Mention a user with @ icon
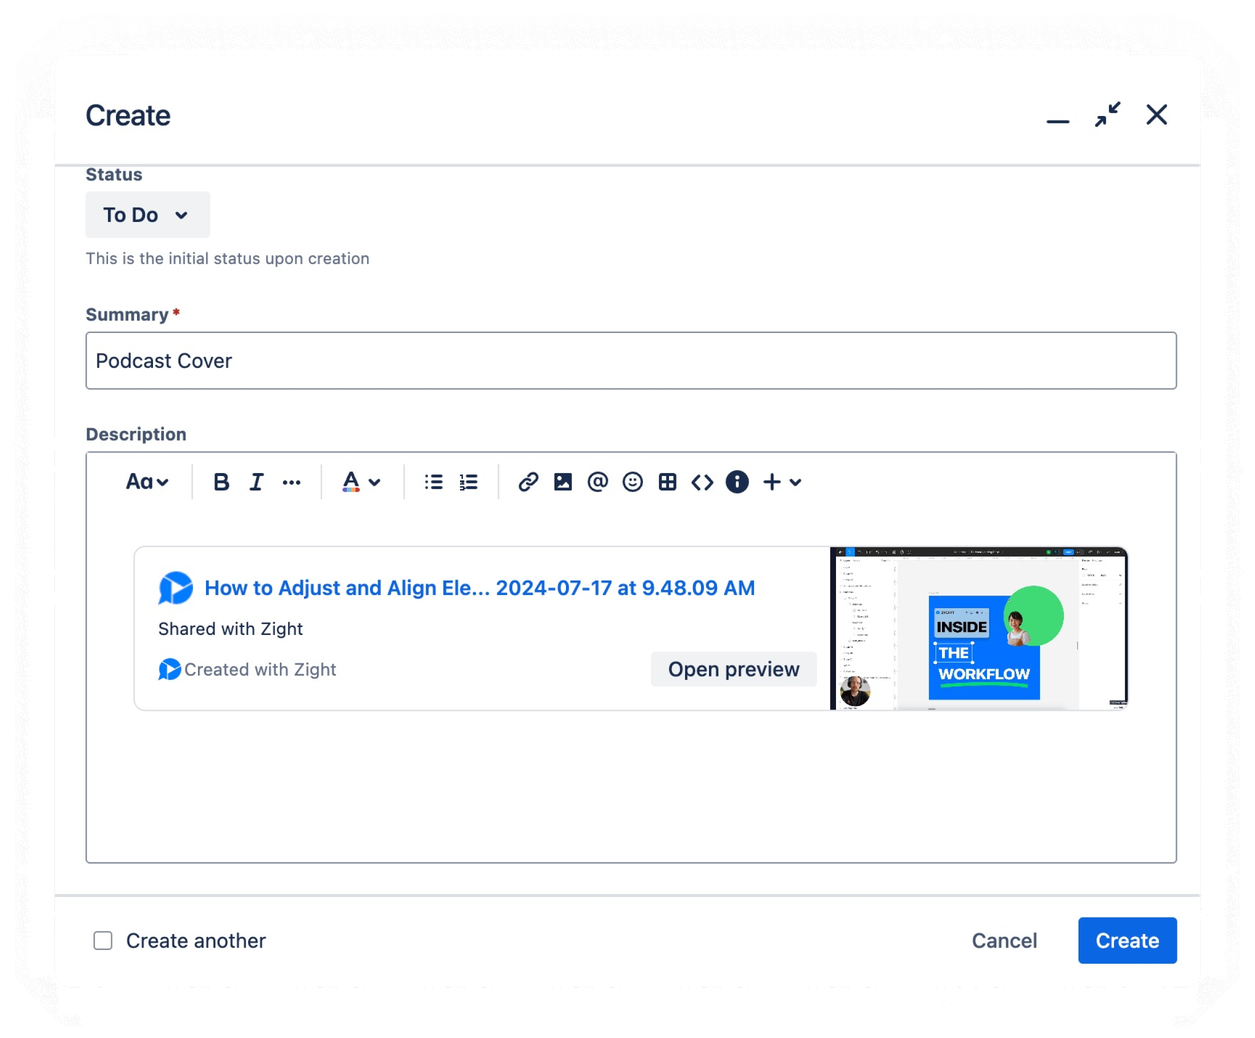Image resolution: width=1255 pixels, height=1038 pixels. [598, 482]
